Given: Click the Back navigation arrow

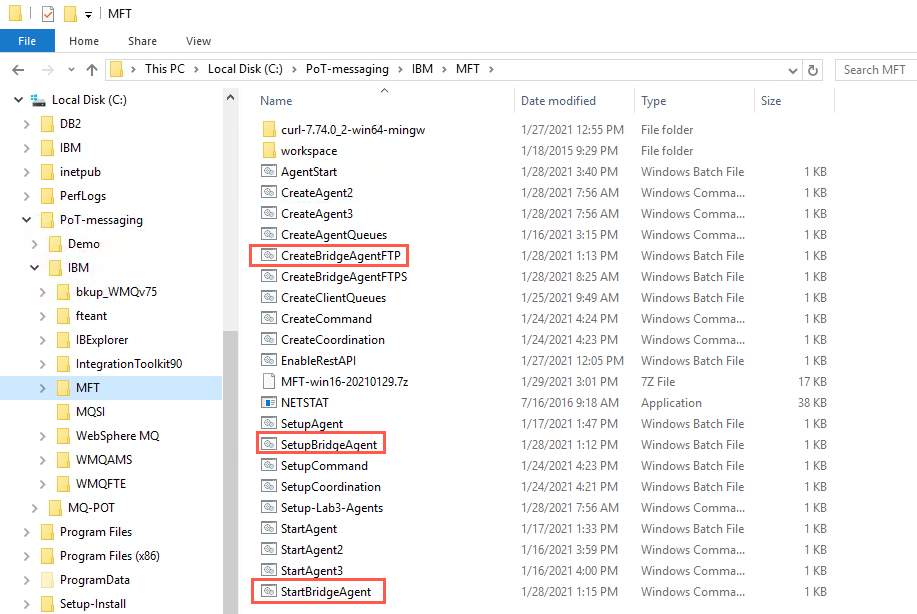Looking at the screenshot, I should click(18, 70).
